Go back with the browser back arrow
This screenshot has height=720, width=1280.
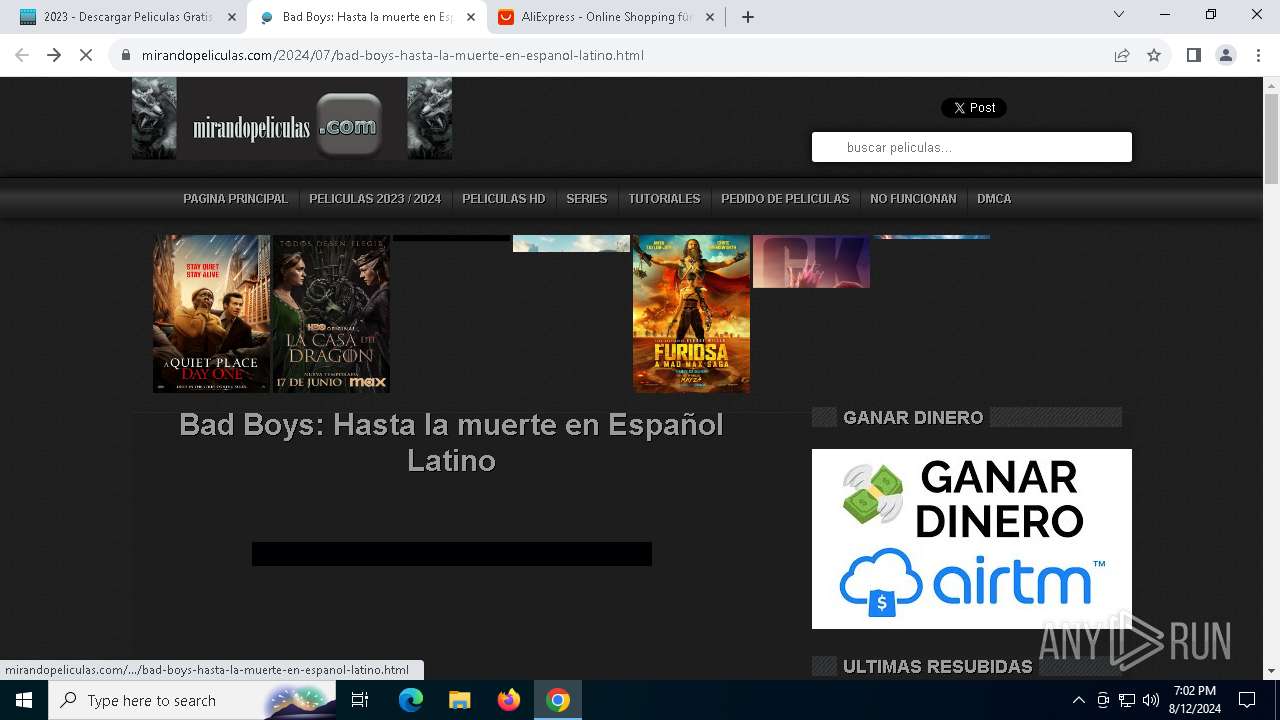[22, 55]
